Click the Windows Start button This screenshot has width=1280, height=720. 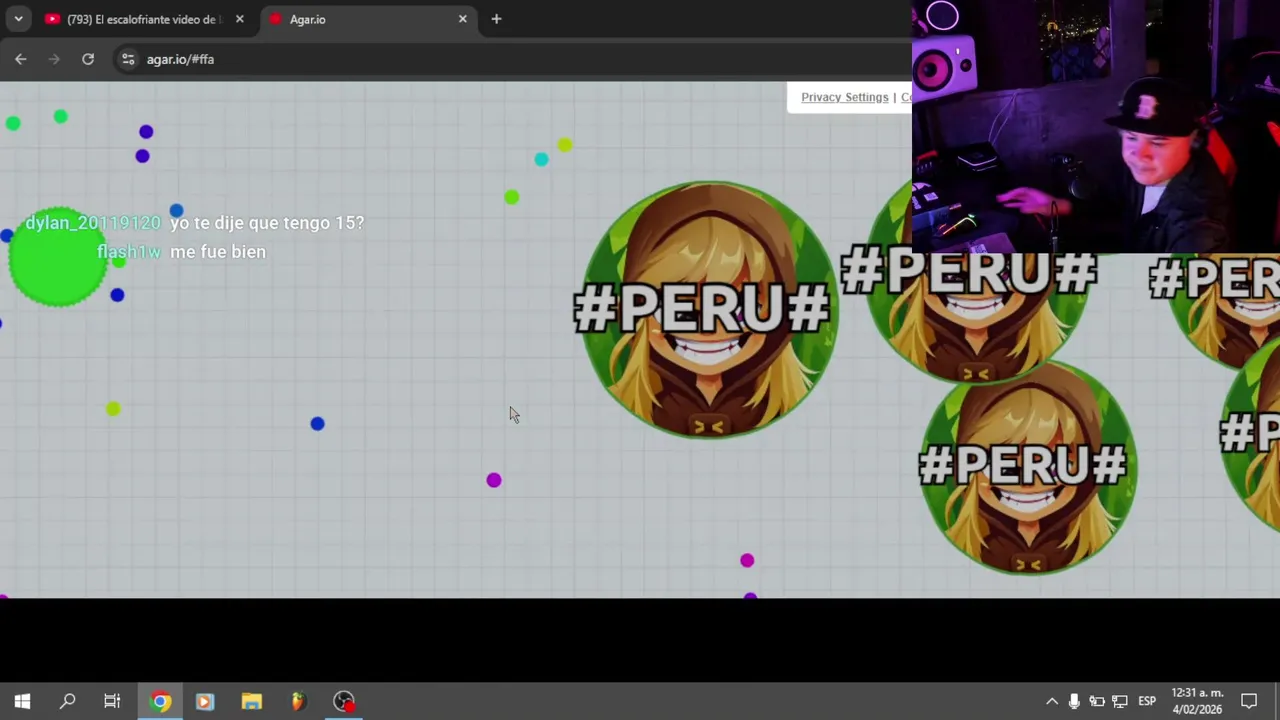(22, 701)
